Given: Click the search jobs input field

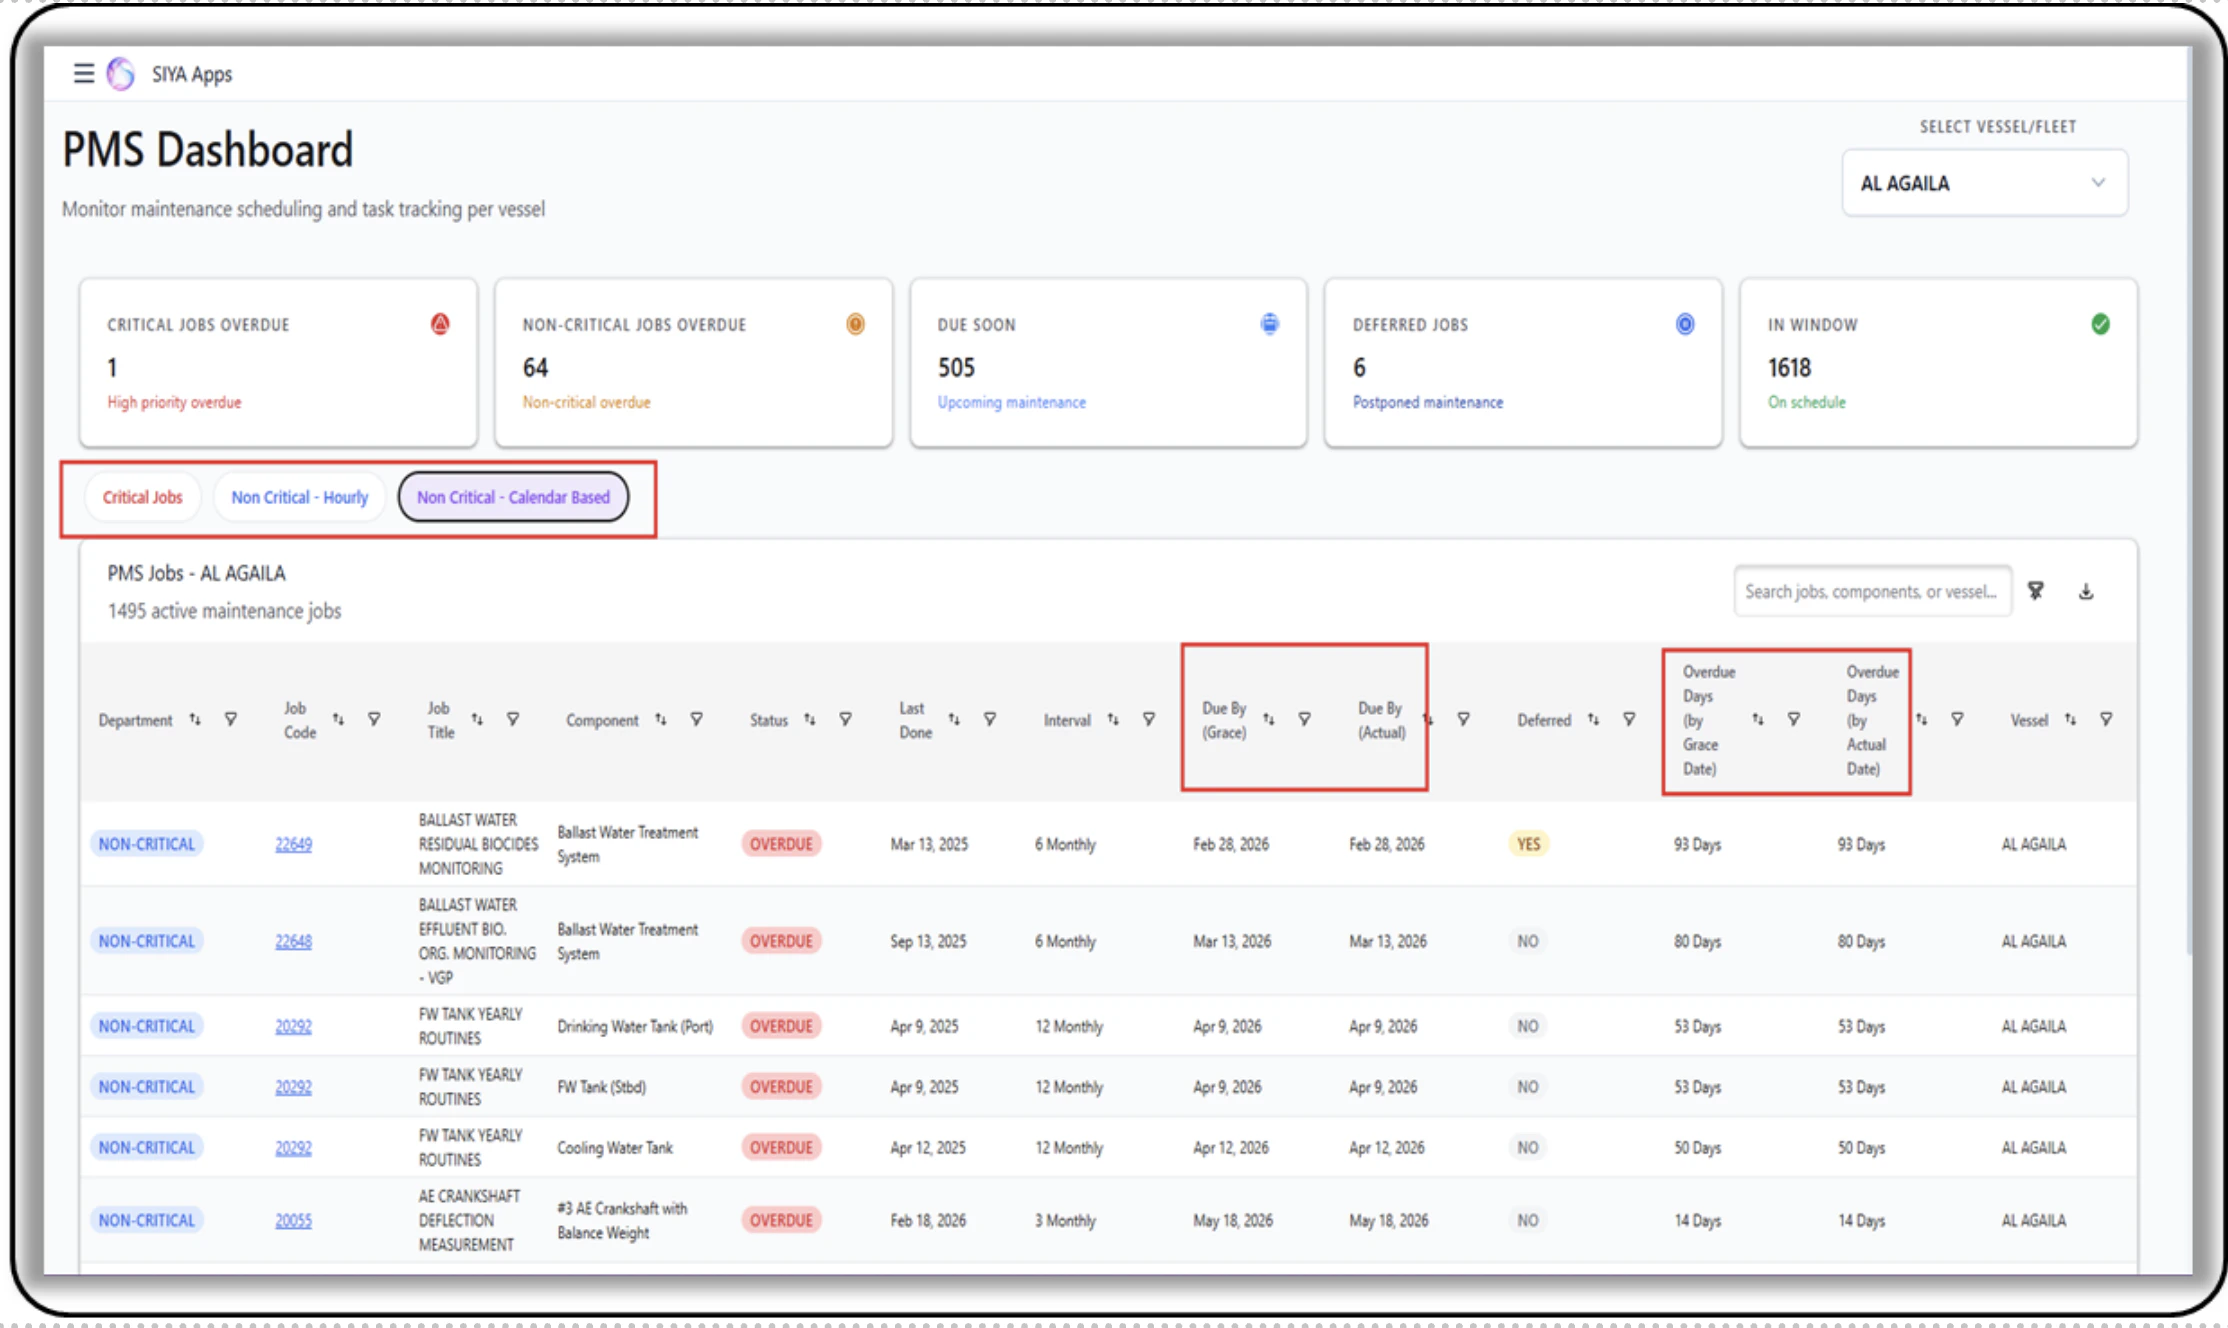Looking at the screenshot, I should point(1872,591).
